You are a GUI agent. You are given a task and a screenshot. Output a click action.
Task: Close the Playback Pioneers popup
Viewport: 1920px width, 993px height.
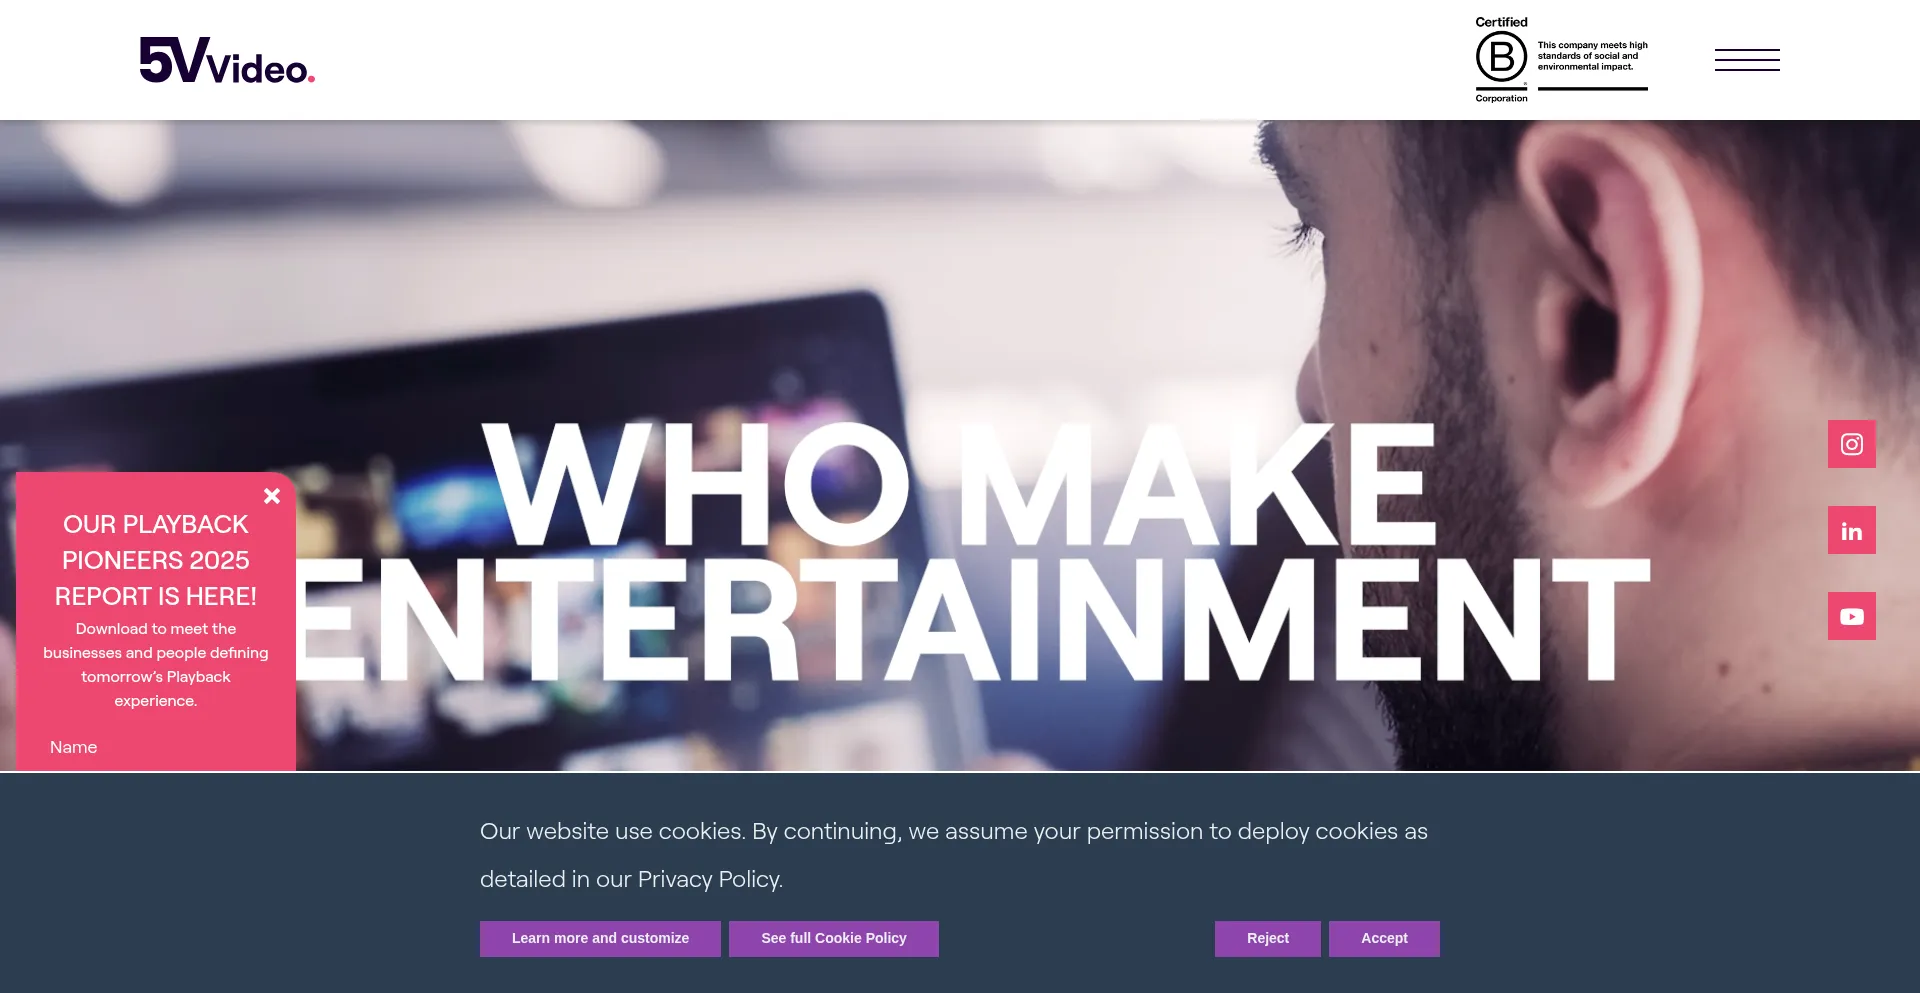coord(272,496)
